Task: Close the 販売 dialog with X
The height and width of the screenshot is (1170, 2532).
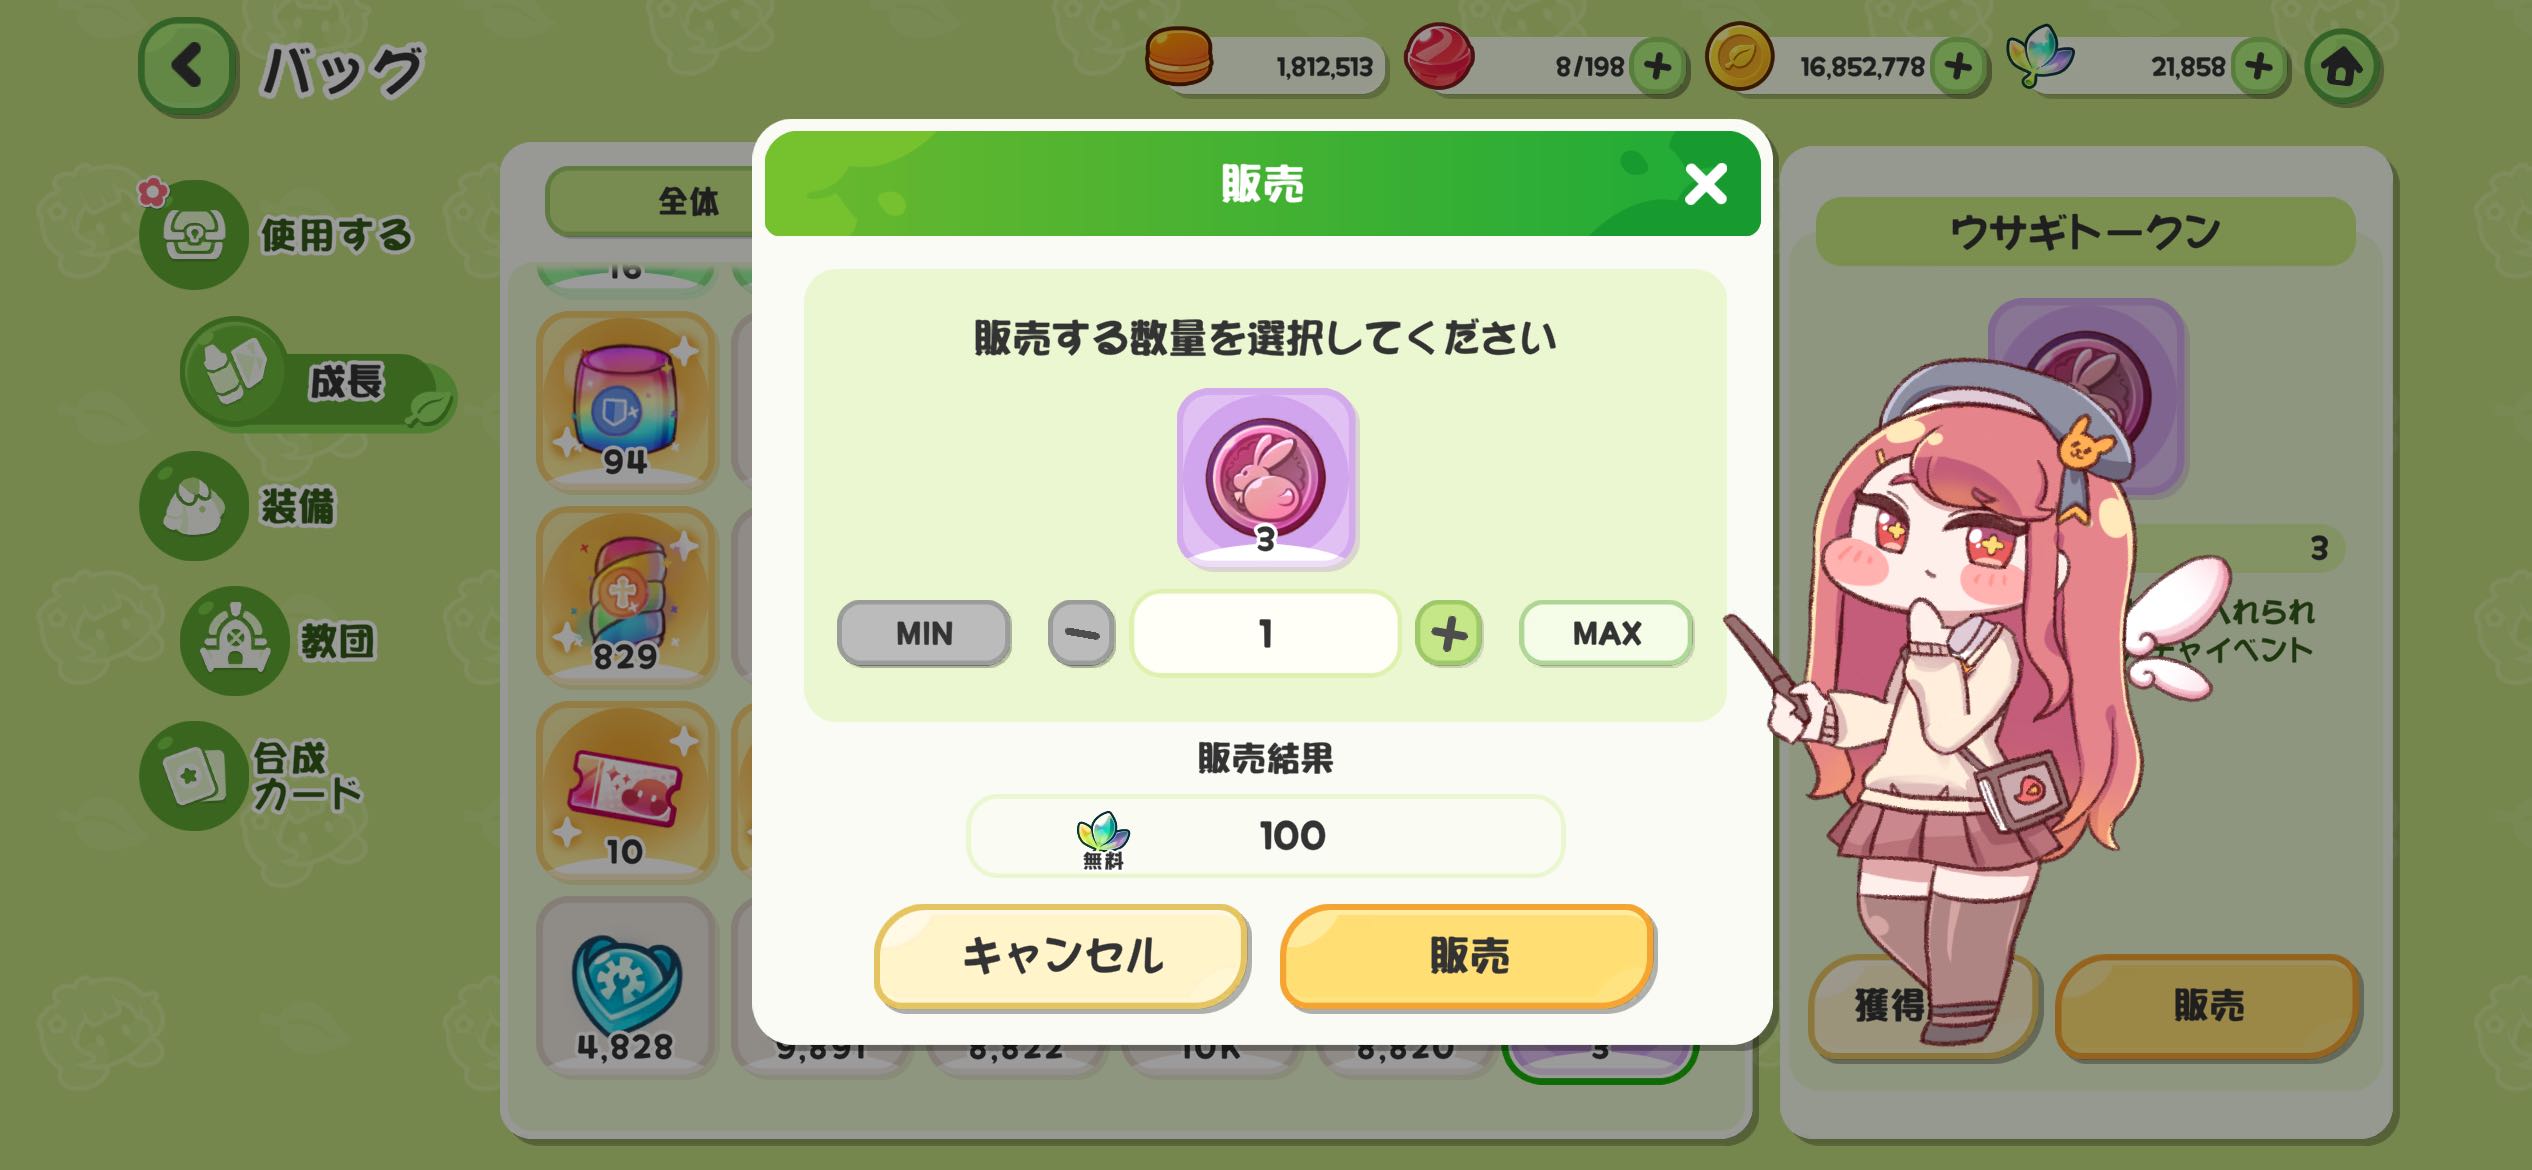Action: click(1705, 184)
